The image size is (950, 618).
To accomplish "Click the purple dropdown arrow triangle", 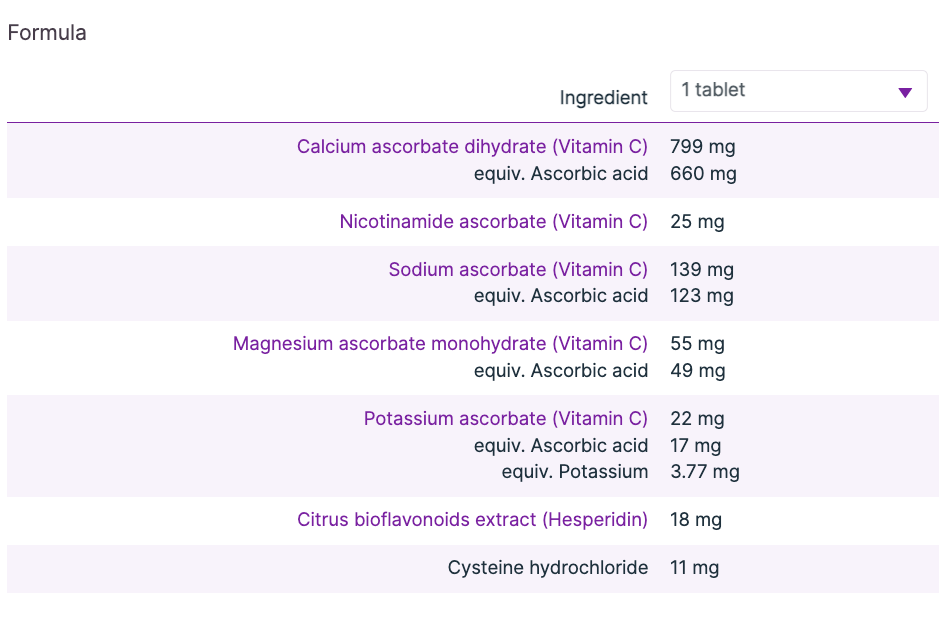I will [x=905, y=93].
